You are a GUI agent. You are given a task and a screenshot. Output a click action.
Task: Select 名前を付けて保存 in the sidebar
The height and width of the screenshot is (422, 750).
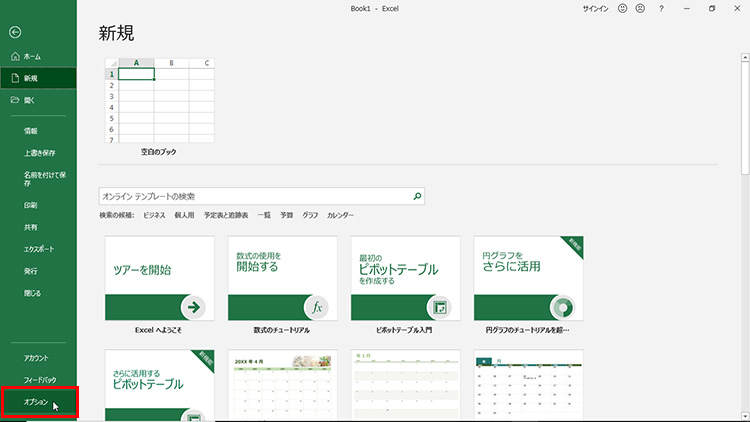pyautogui.click(x=46, y=179)
